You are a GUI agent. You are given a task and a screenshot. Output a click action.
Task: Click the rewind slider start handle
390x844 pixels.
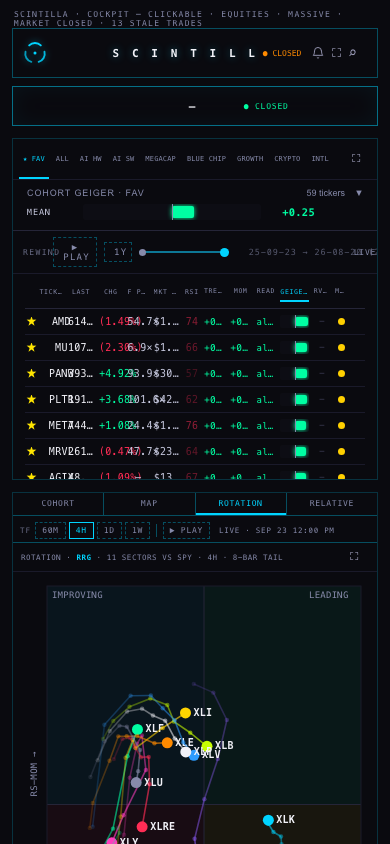pos(143,252)
